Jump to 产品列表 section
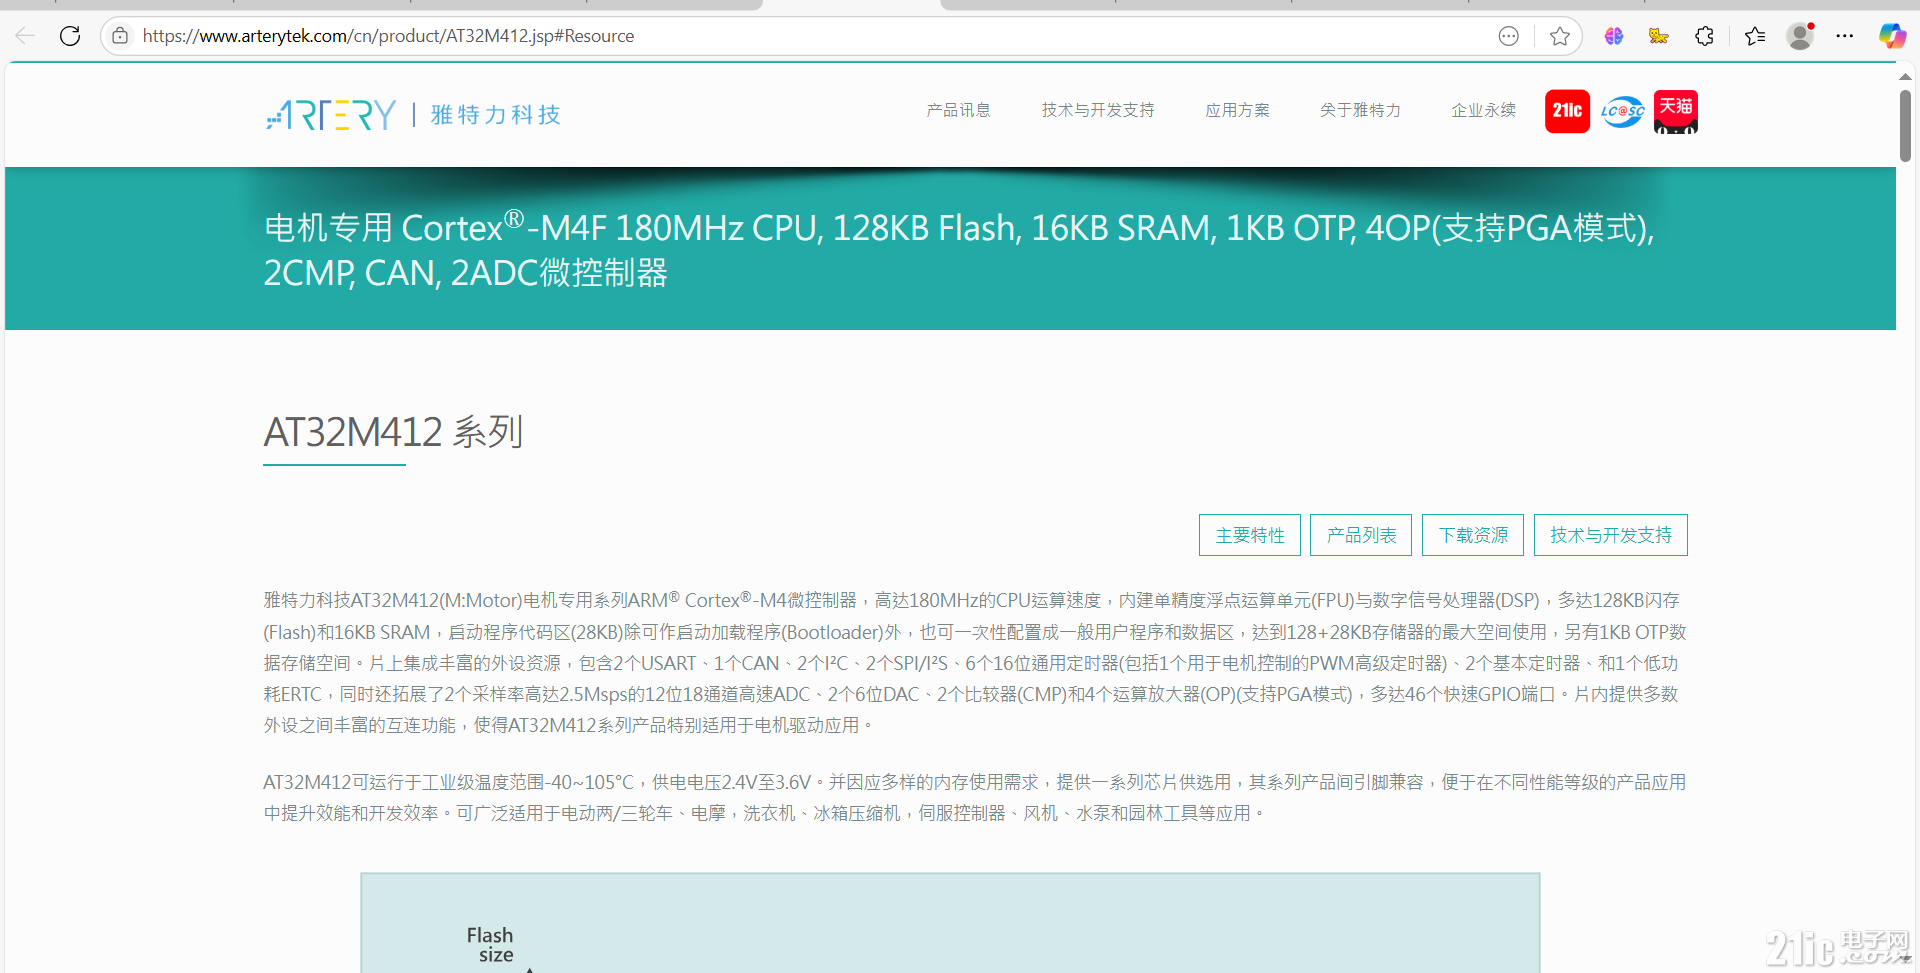 (1361, 535)
